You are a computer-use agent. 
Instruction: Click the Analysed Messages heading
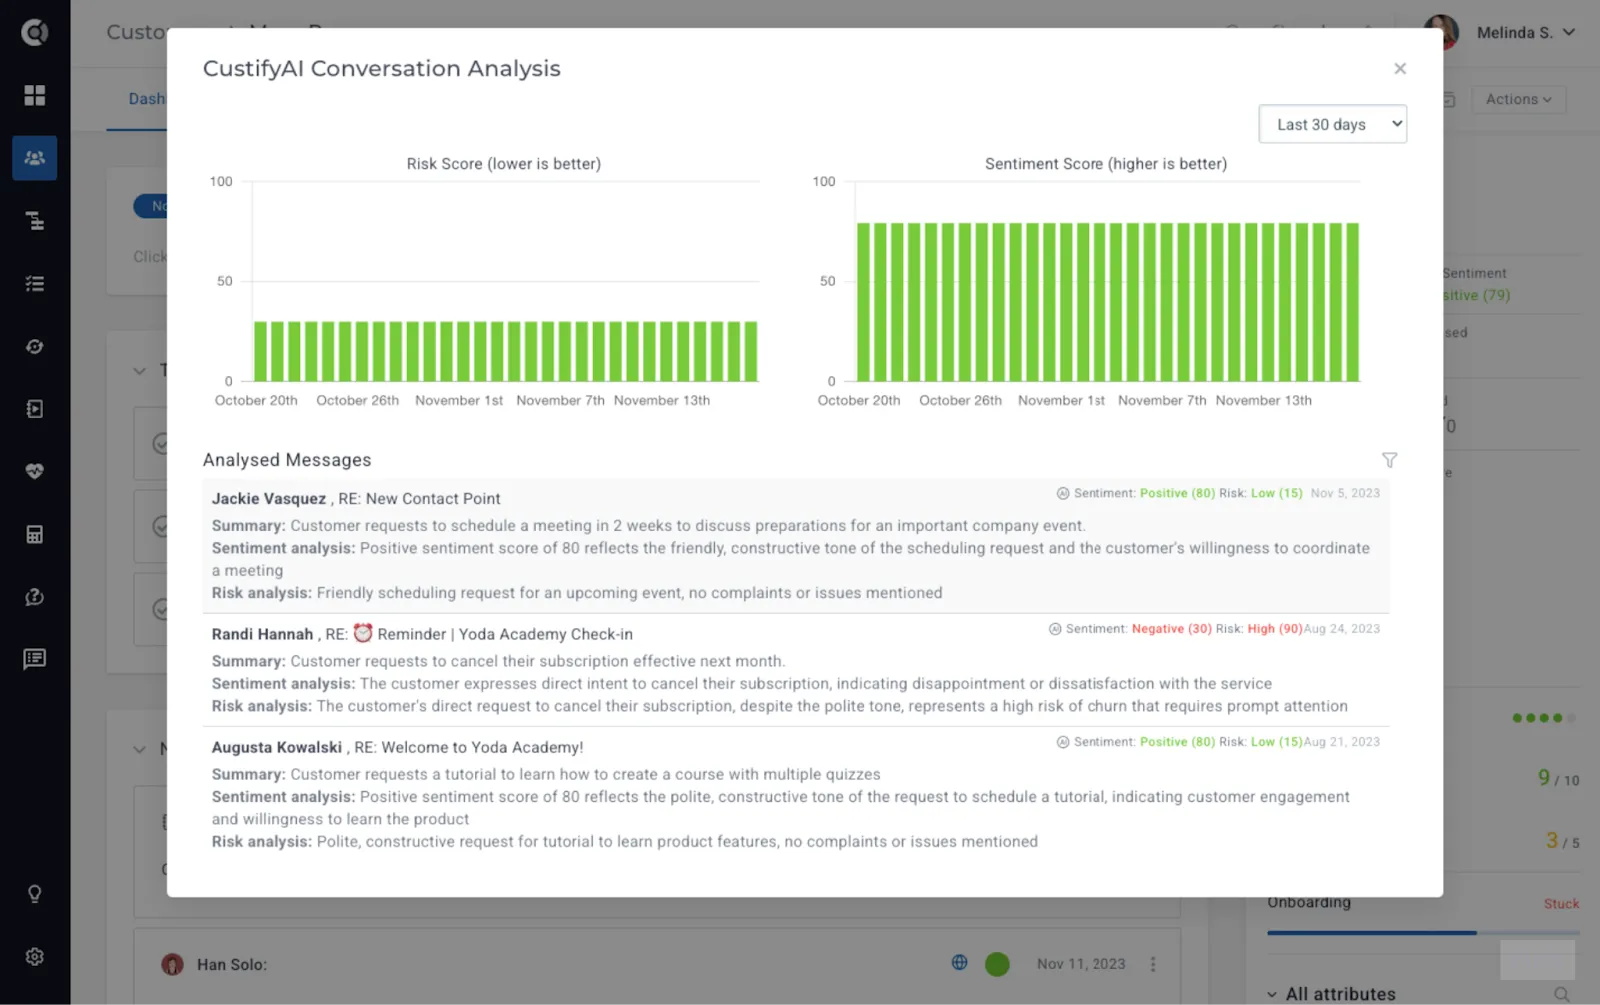click(x=287, y=460)
